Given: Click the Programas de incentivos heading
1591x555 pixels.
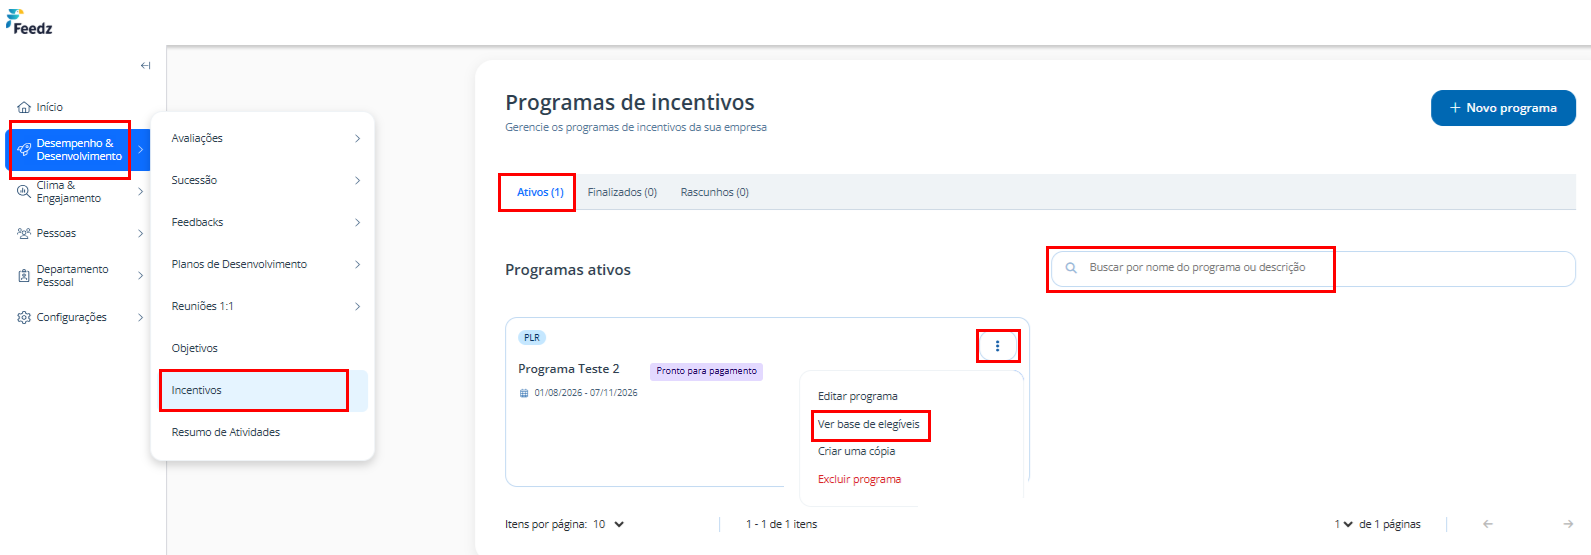Looking at the screenshot, I should pyautogui.click(x=630, y=102).
